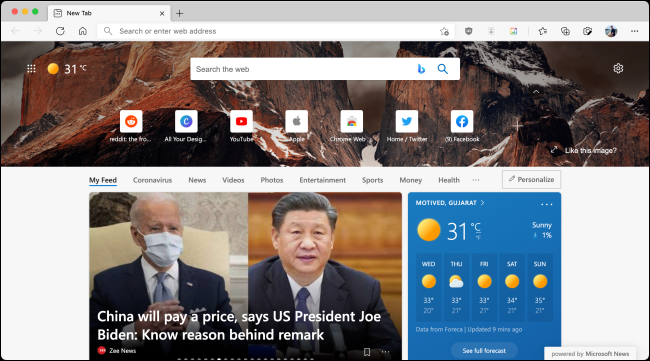Open the app launcher grid icon

(32, 69)
